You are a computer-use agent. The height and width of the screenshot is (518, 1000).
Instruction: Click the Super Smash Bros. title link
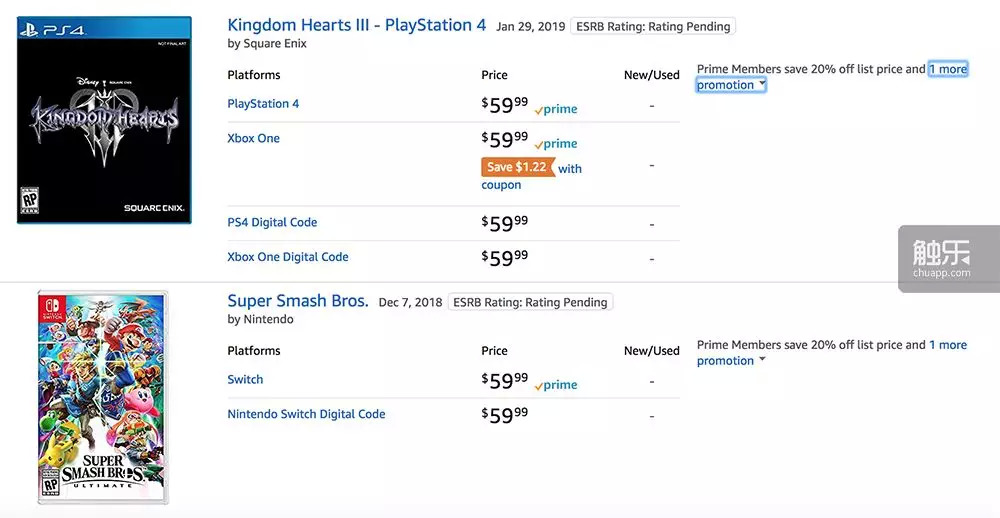coord(298,301)
